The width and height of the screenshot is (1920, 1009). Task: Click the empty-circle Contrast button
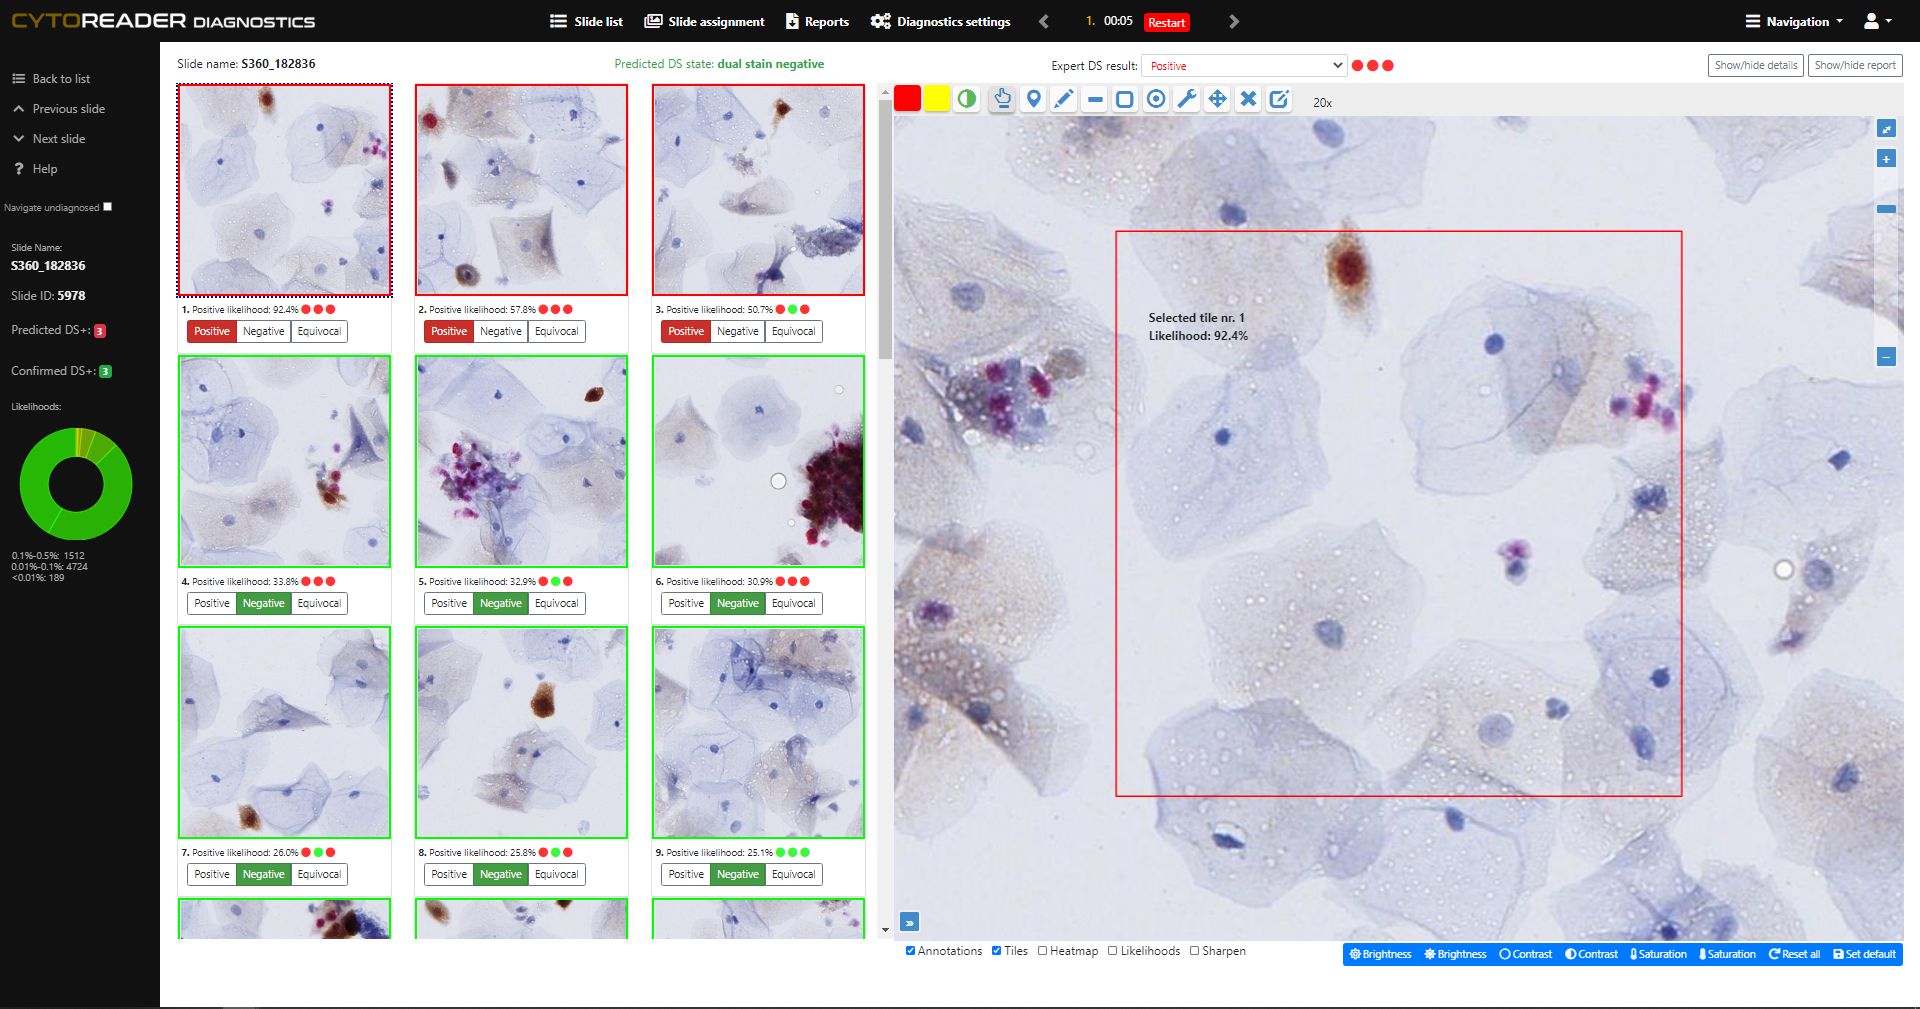tap(1526, 954)
